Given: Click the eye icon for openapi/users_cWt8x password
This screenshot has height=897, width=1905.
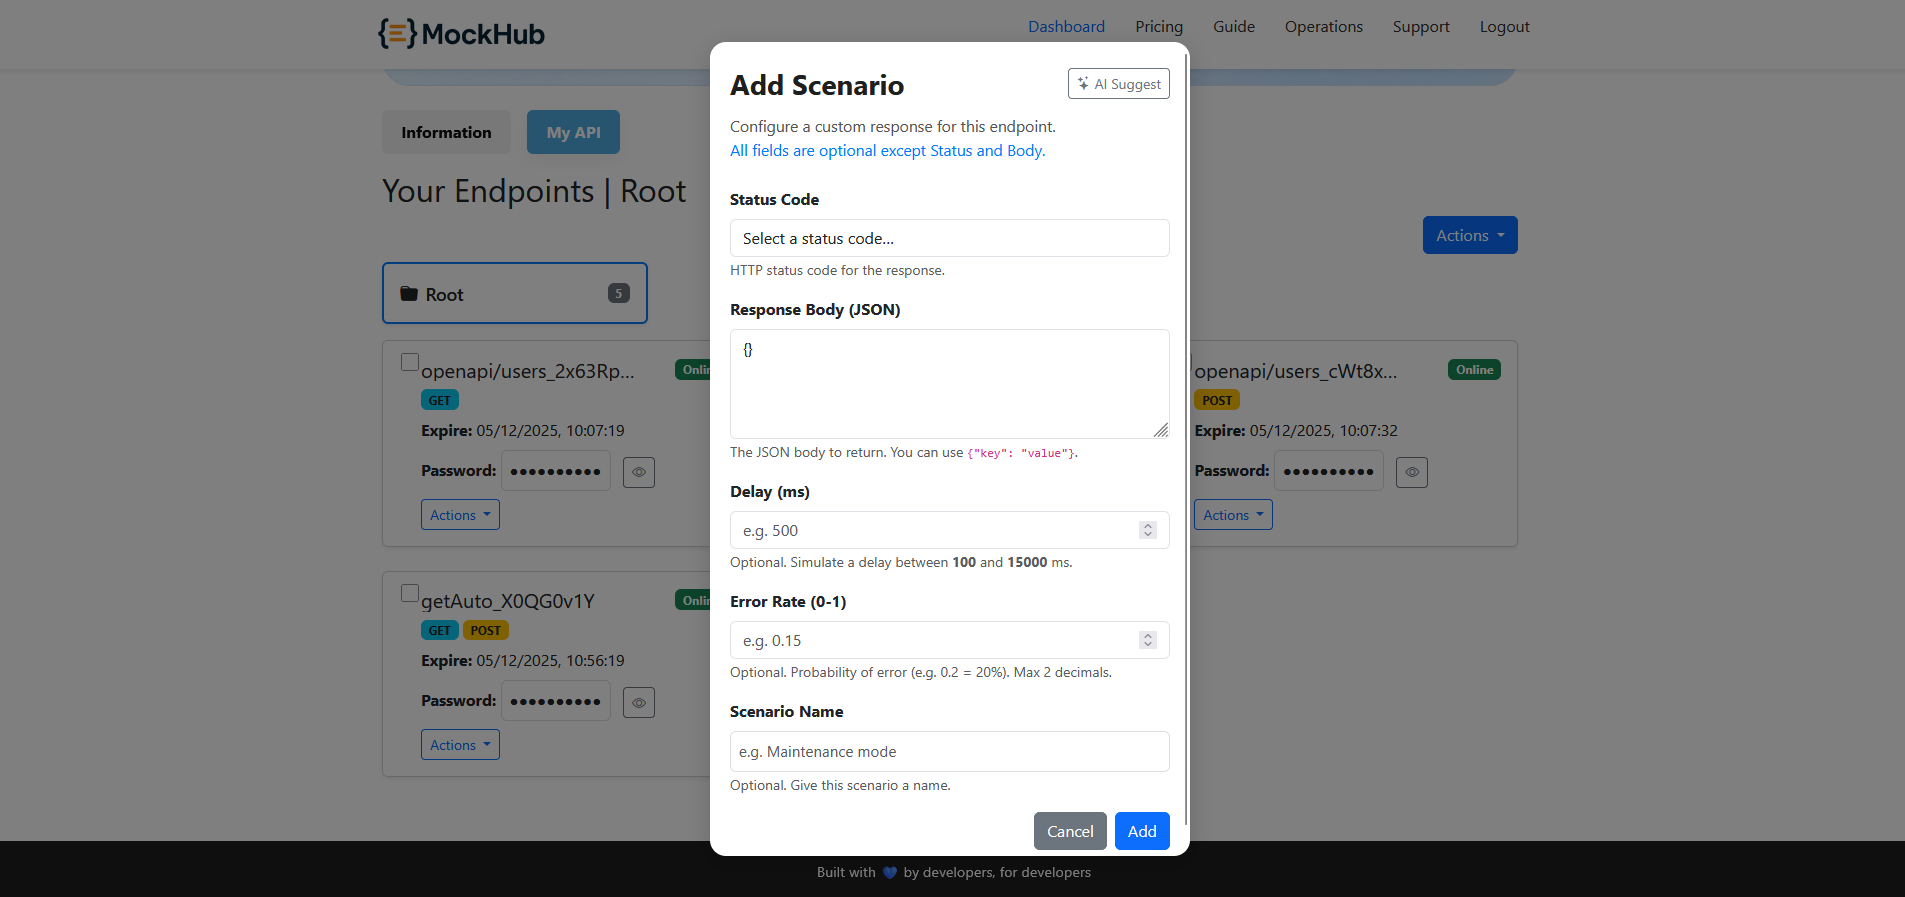Looking at the screenshot, I should pos(1411,471).
